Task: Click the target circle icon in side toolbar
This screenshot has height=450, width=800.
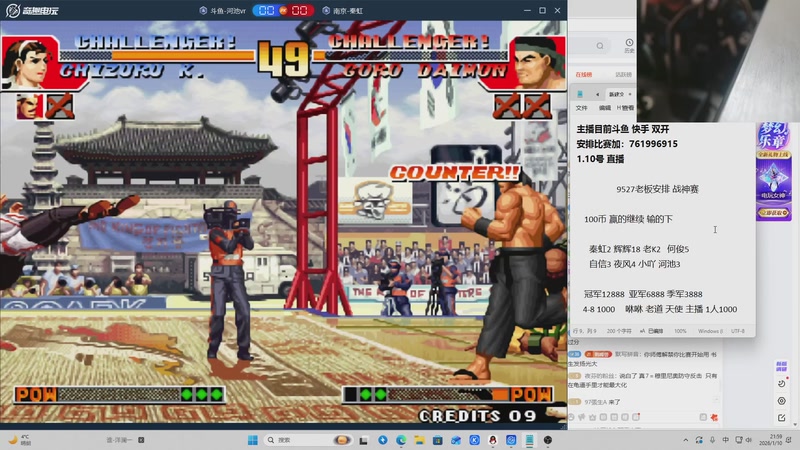Action: pyautogui.click(x=782, y=401)
